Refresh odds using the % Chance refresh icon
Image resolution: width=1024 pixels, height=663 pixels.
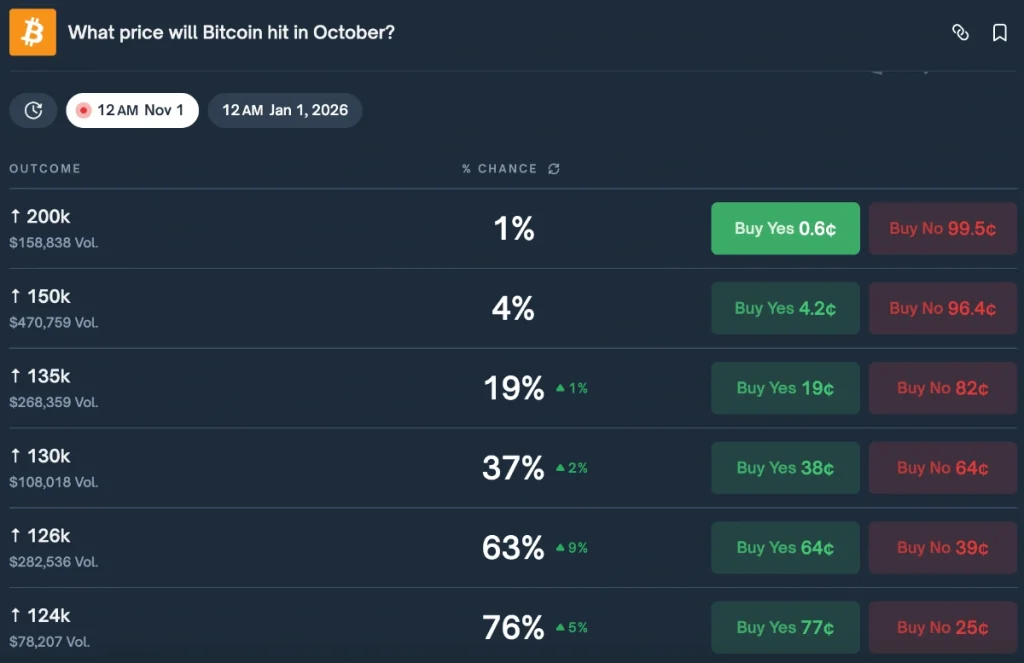click(555, 168)
